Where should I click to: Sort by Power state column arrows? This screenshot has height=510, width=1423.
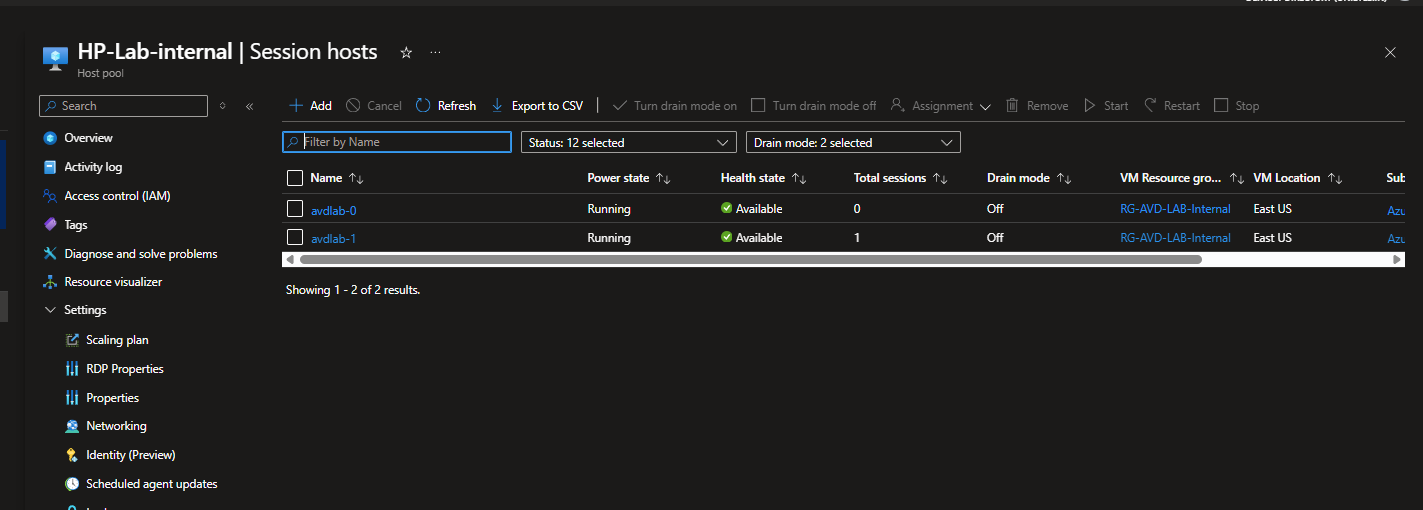tap(663, 178)
